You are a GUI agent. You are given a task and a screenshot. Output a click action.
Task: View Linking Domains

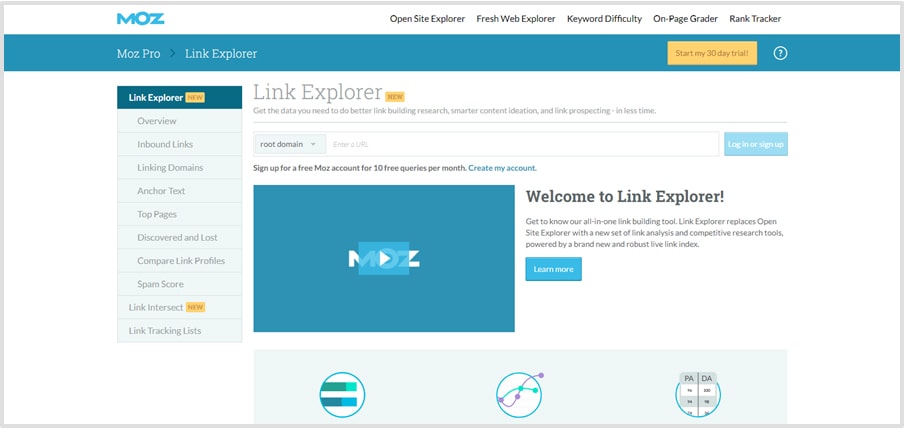pyautogui.click(x=179, y=167)
